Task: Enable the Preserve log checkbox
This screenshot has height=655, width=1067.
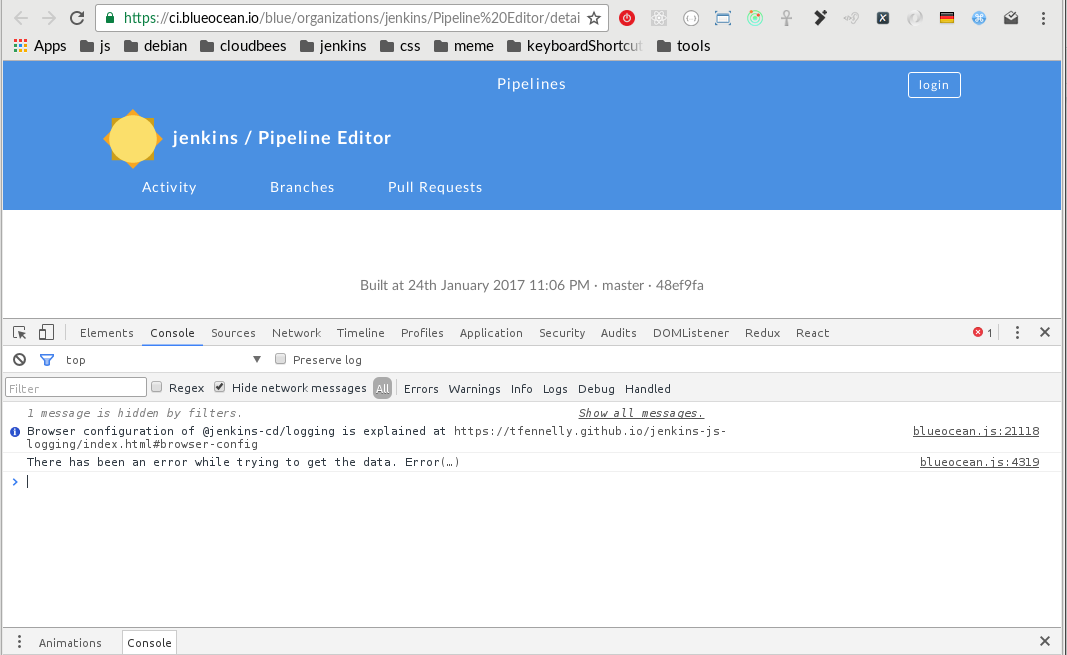Action: tap(281, 360)
